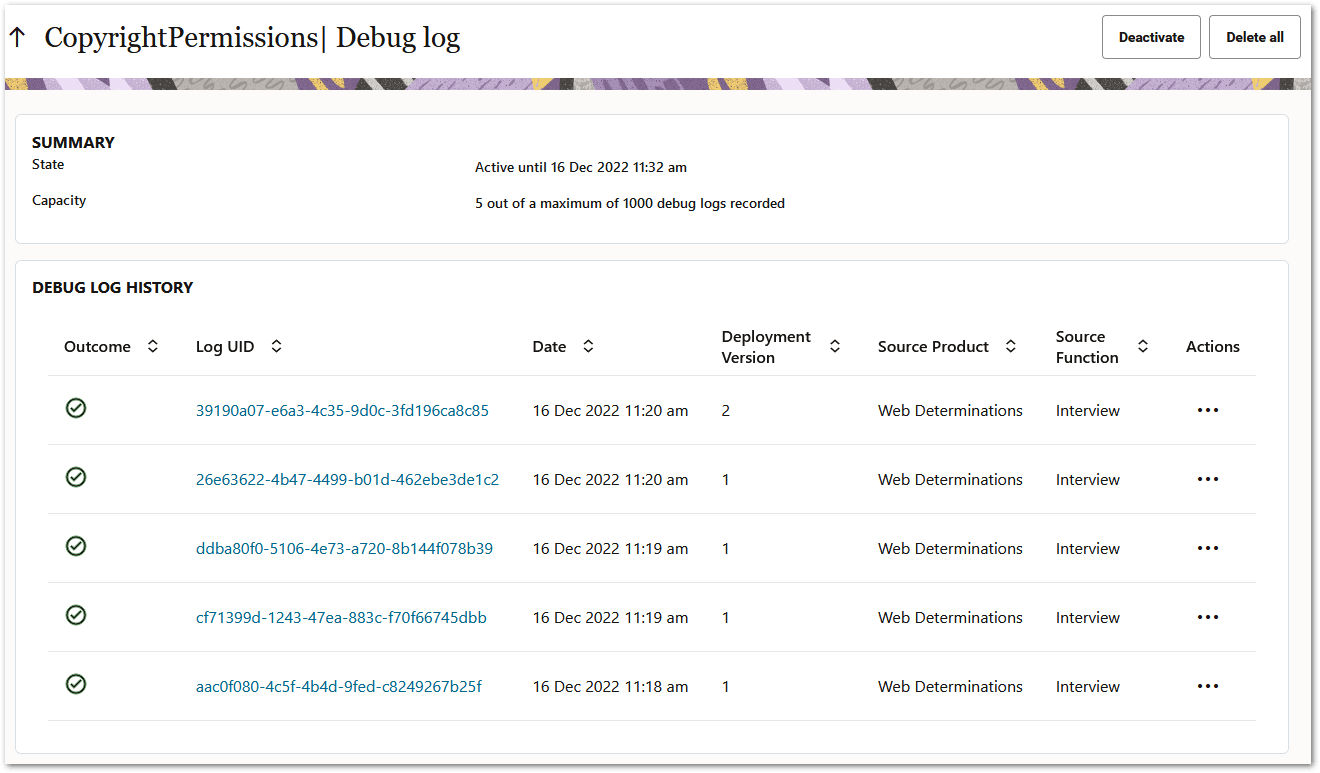This screenshot has height=773, width=1320.
Task: Click the outcome checkmark on the bottom row
Action: (x=76, y=684)
